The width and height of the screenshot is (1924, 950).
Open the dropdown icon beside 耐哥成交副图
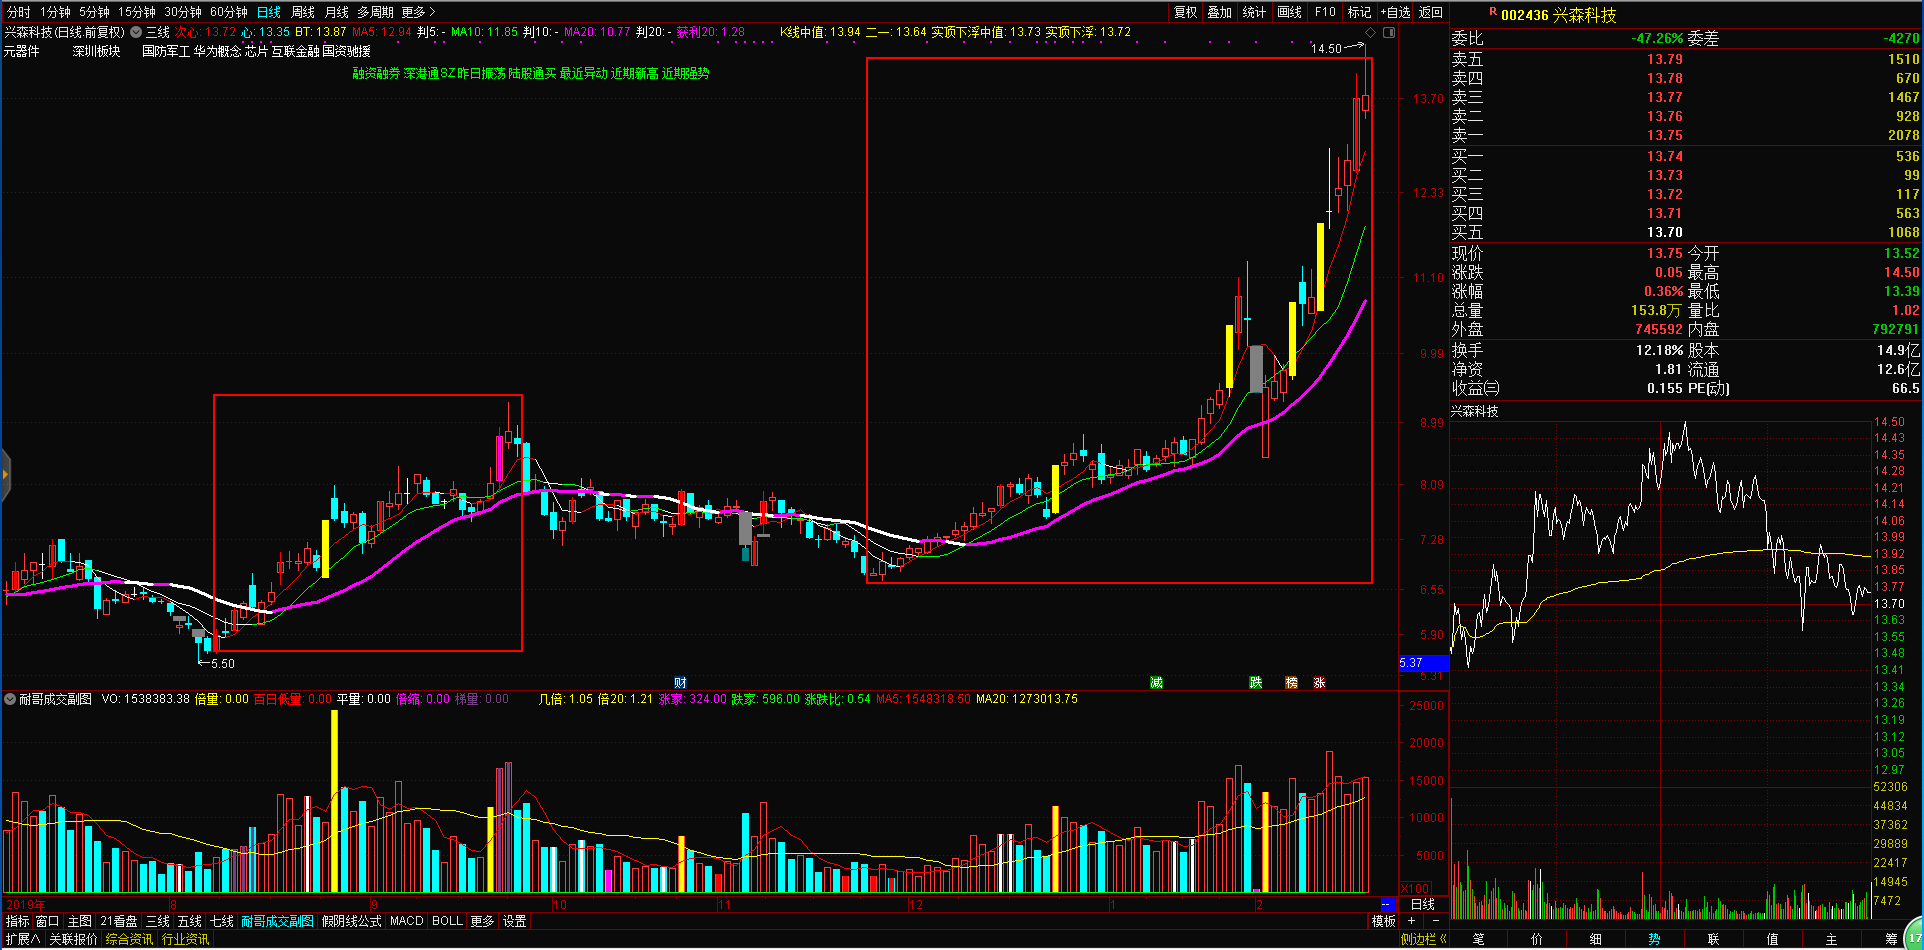coord(10,699)
